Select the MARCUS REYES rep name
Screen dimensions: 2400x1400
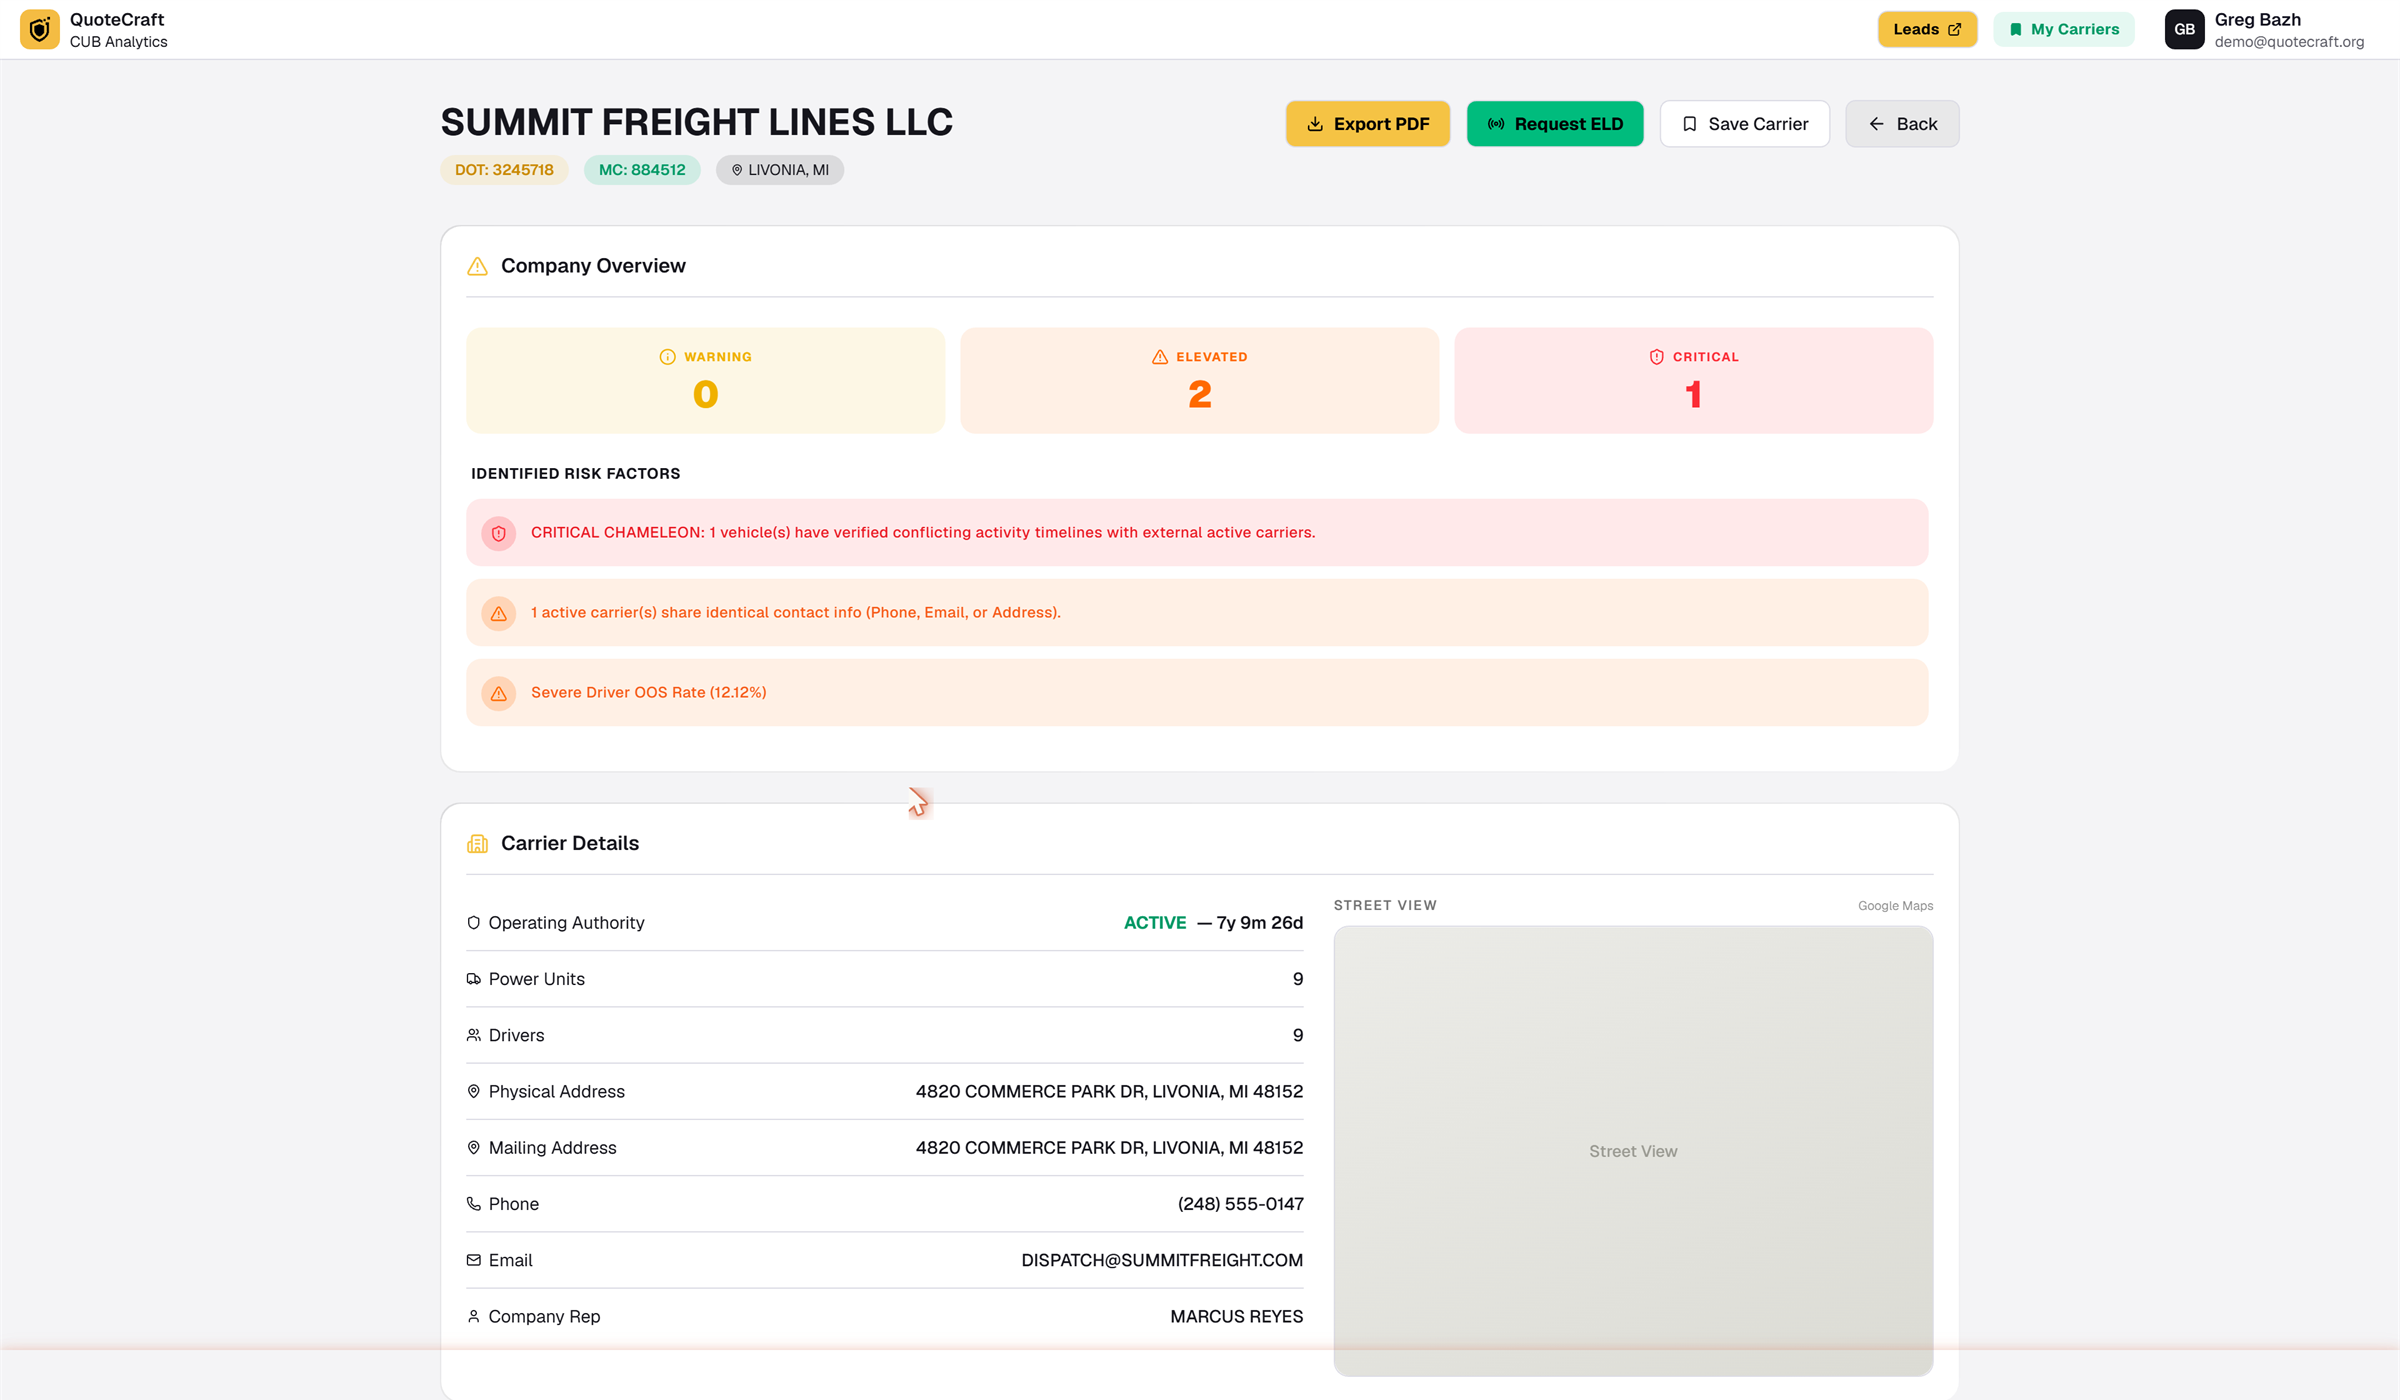point(1237,1317)
